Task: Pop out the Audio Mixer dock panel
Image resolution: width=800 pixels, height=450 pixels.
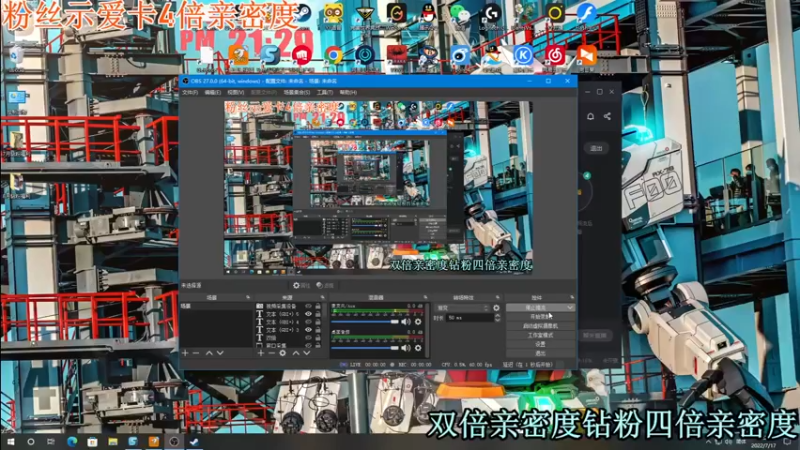Action: 425,297
